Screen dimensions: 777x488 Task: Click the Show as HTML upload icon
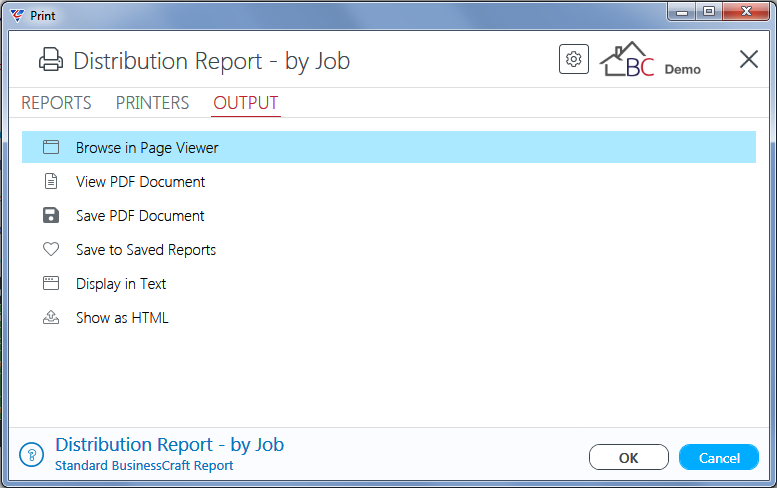pos(51,317)
